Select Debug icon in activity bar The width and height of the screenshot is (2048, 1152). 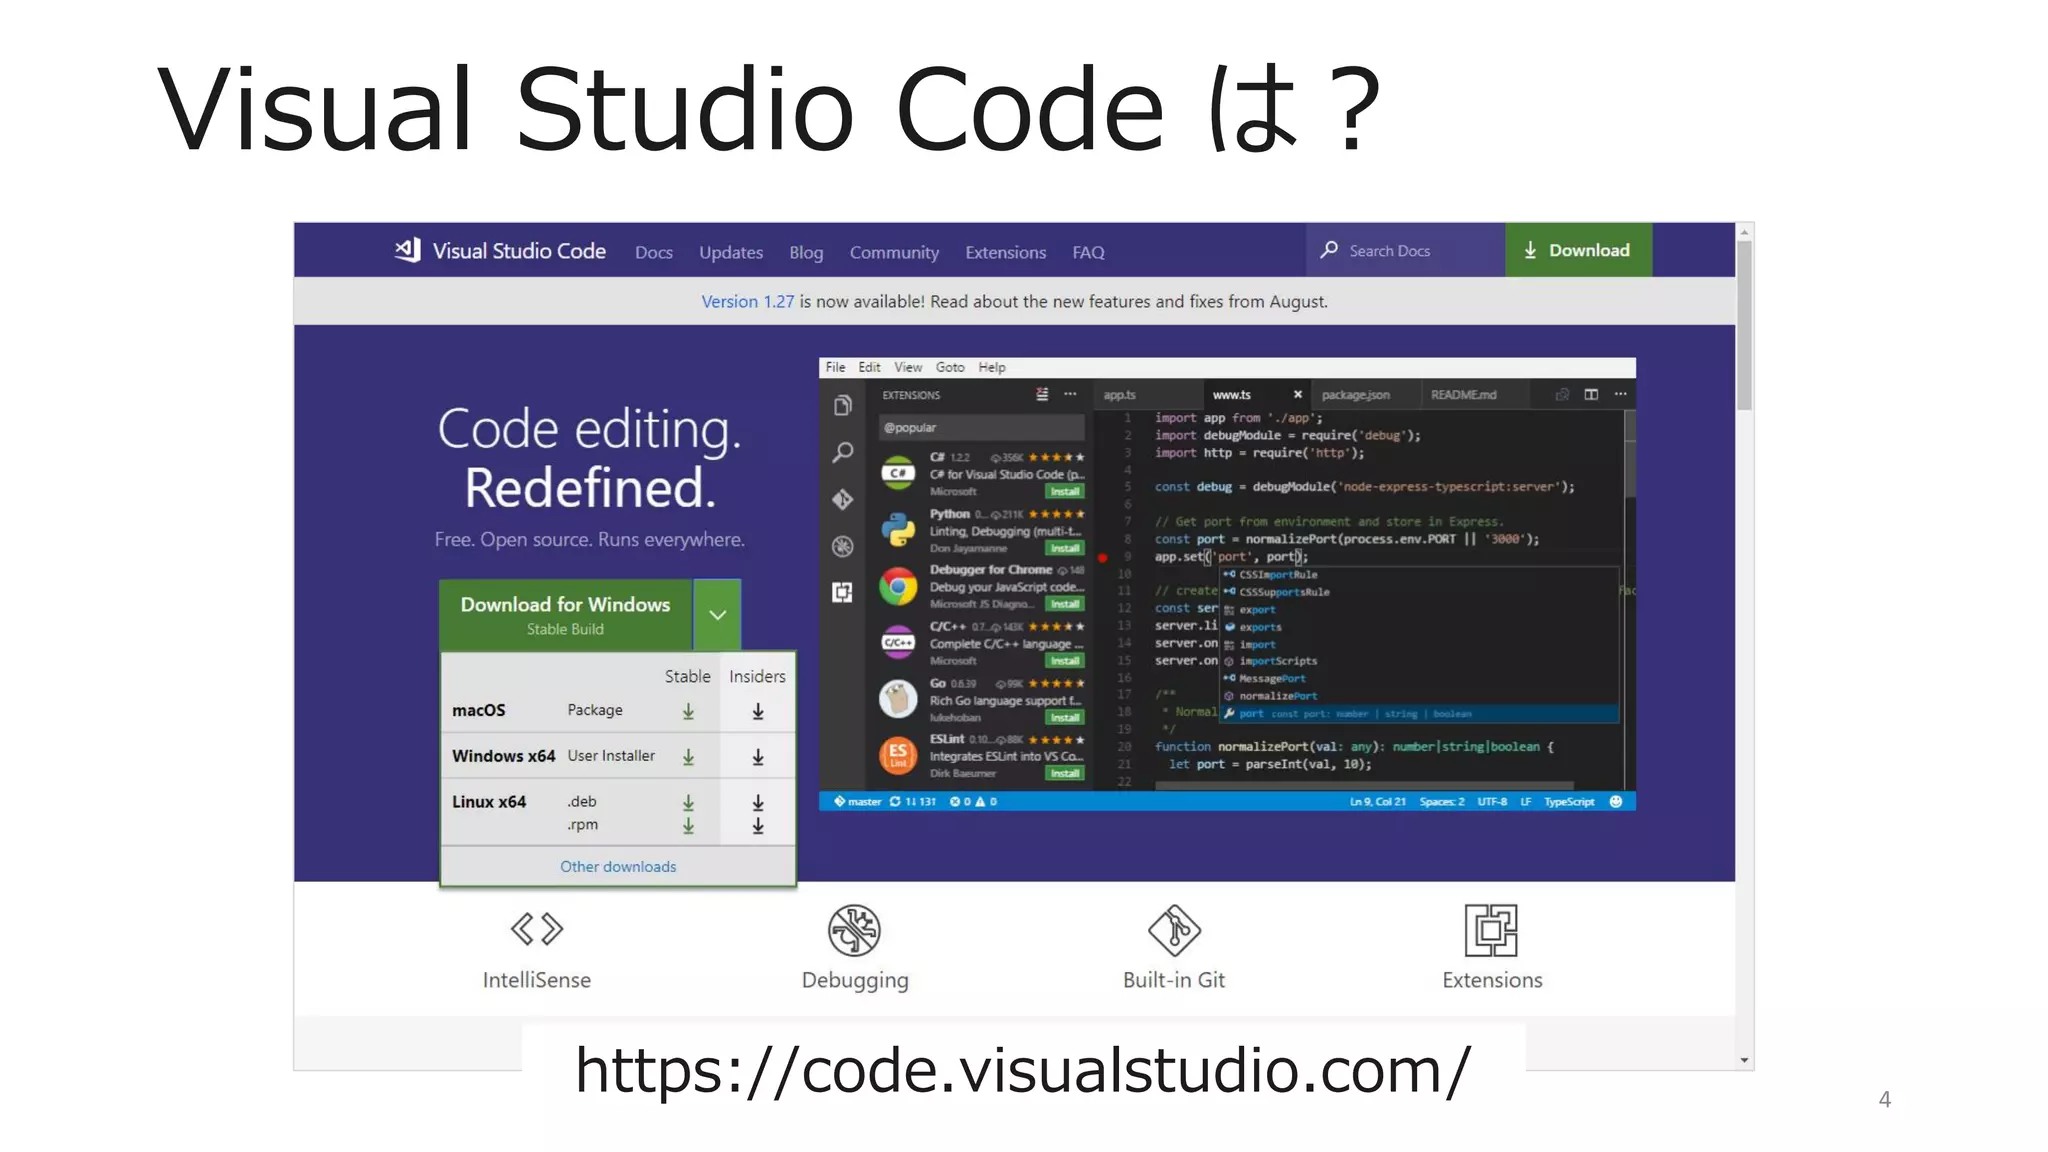pos(843,546)
